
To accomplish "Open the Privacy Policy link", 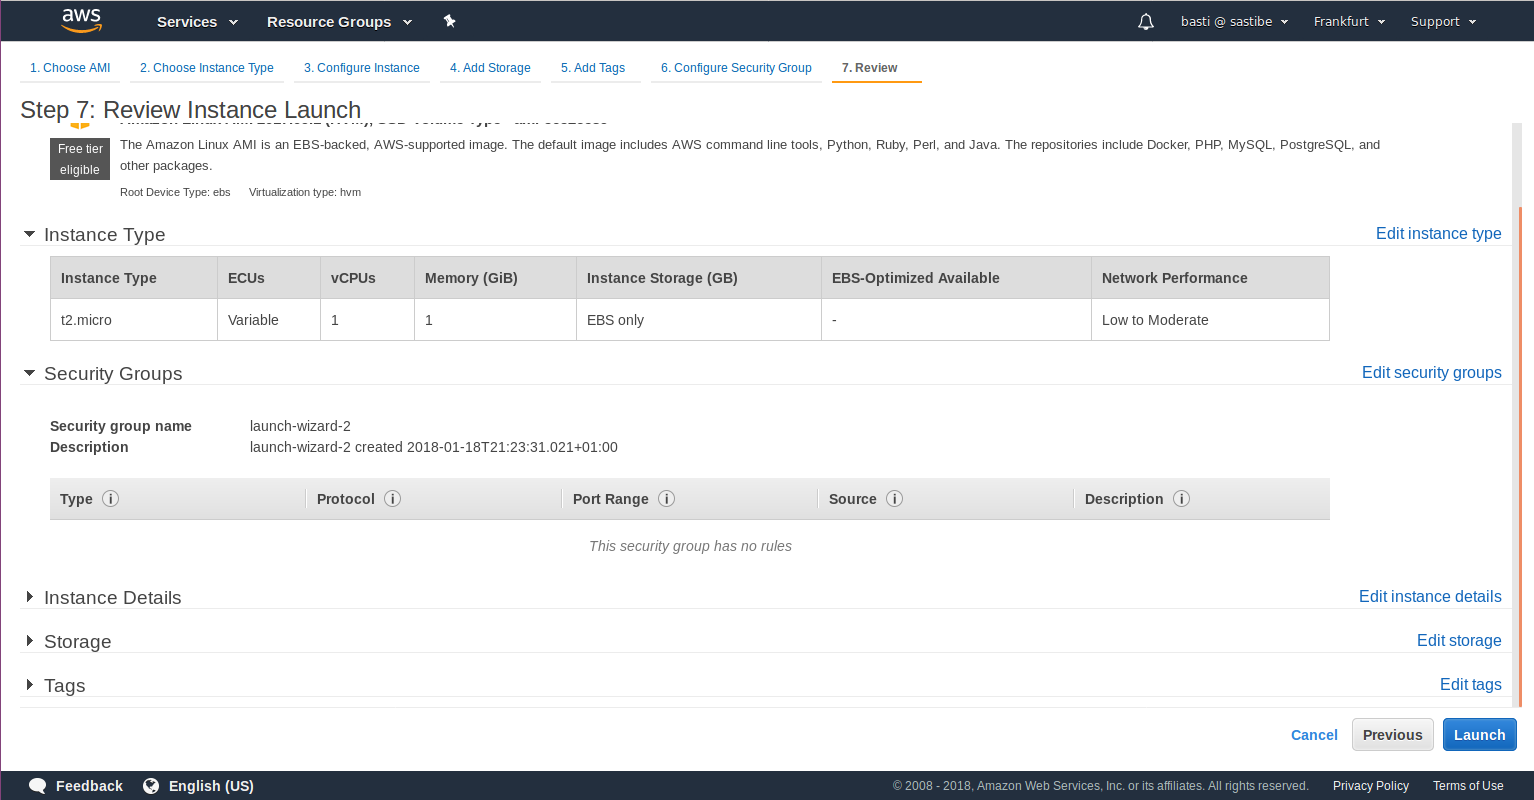I will 1371,786.
